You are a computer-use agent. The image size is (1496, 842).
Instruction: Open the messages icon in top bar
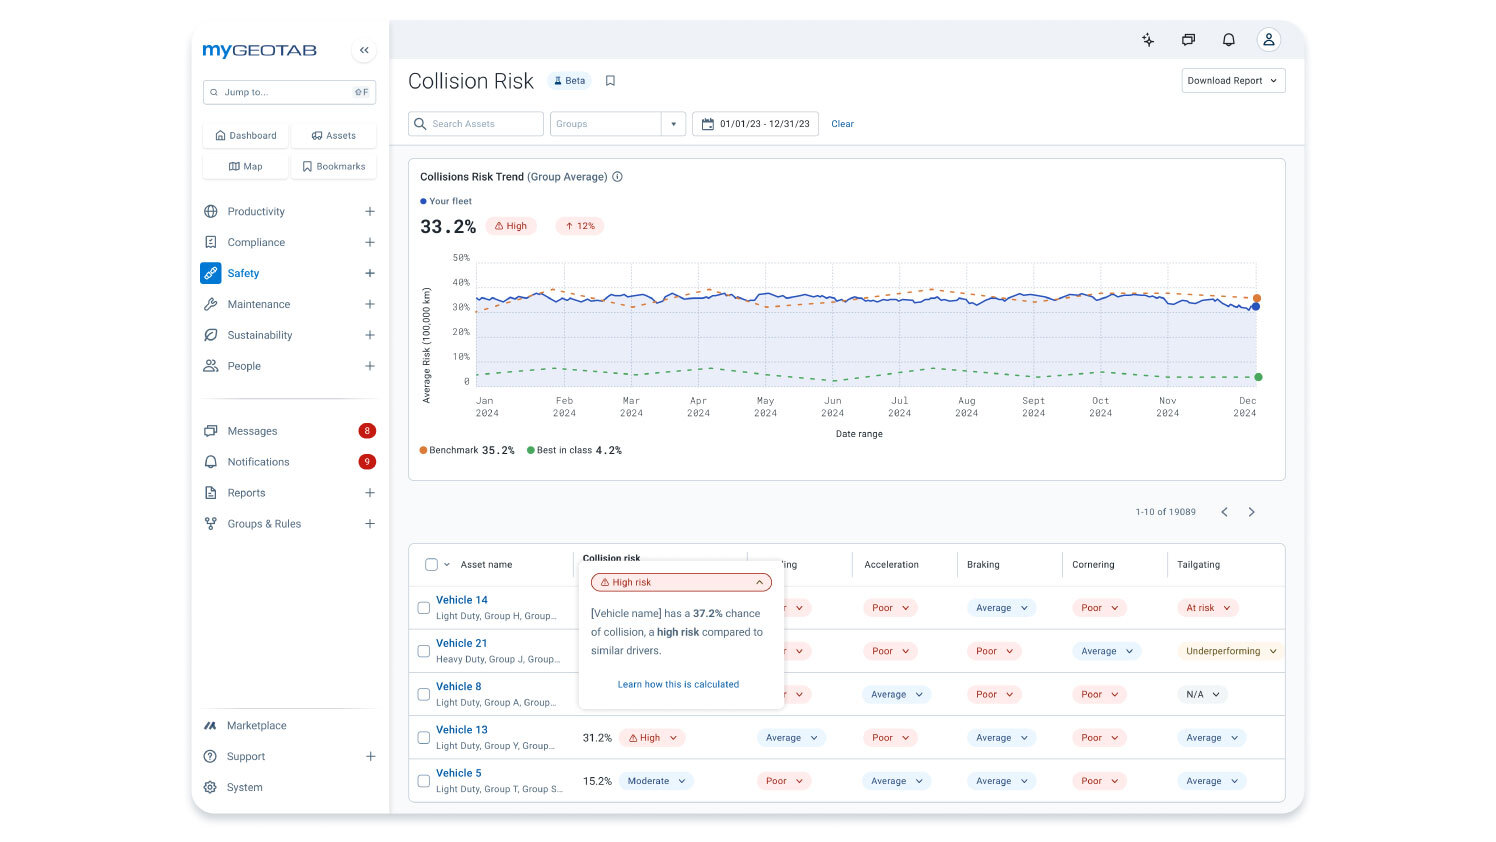tap(1188, 40)
